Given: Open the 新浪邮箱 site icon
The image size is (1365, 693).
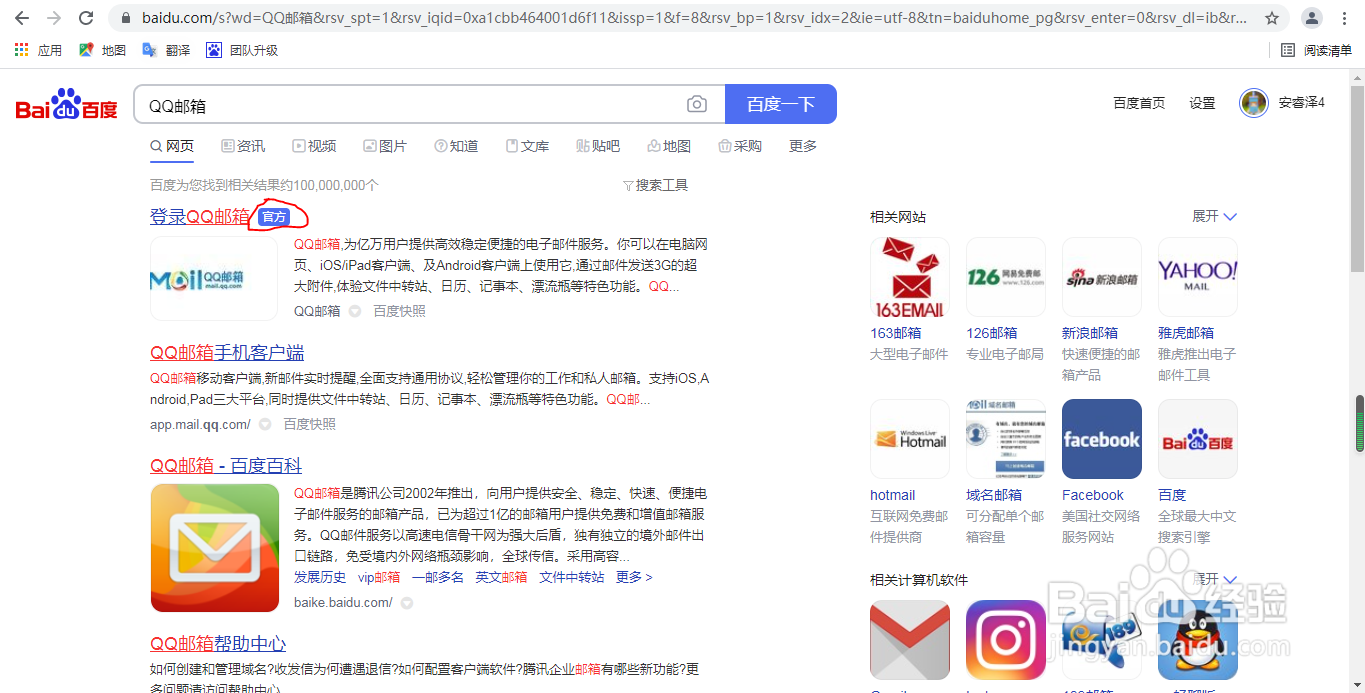Looking at the screenshot, I should (x=1102, y=277).
